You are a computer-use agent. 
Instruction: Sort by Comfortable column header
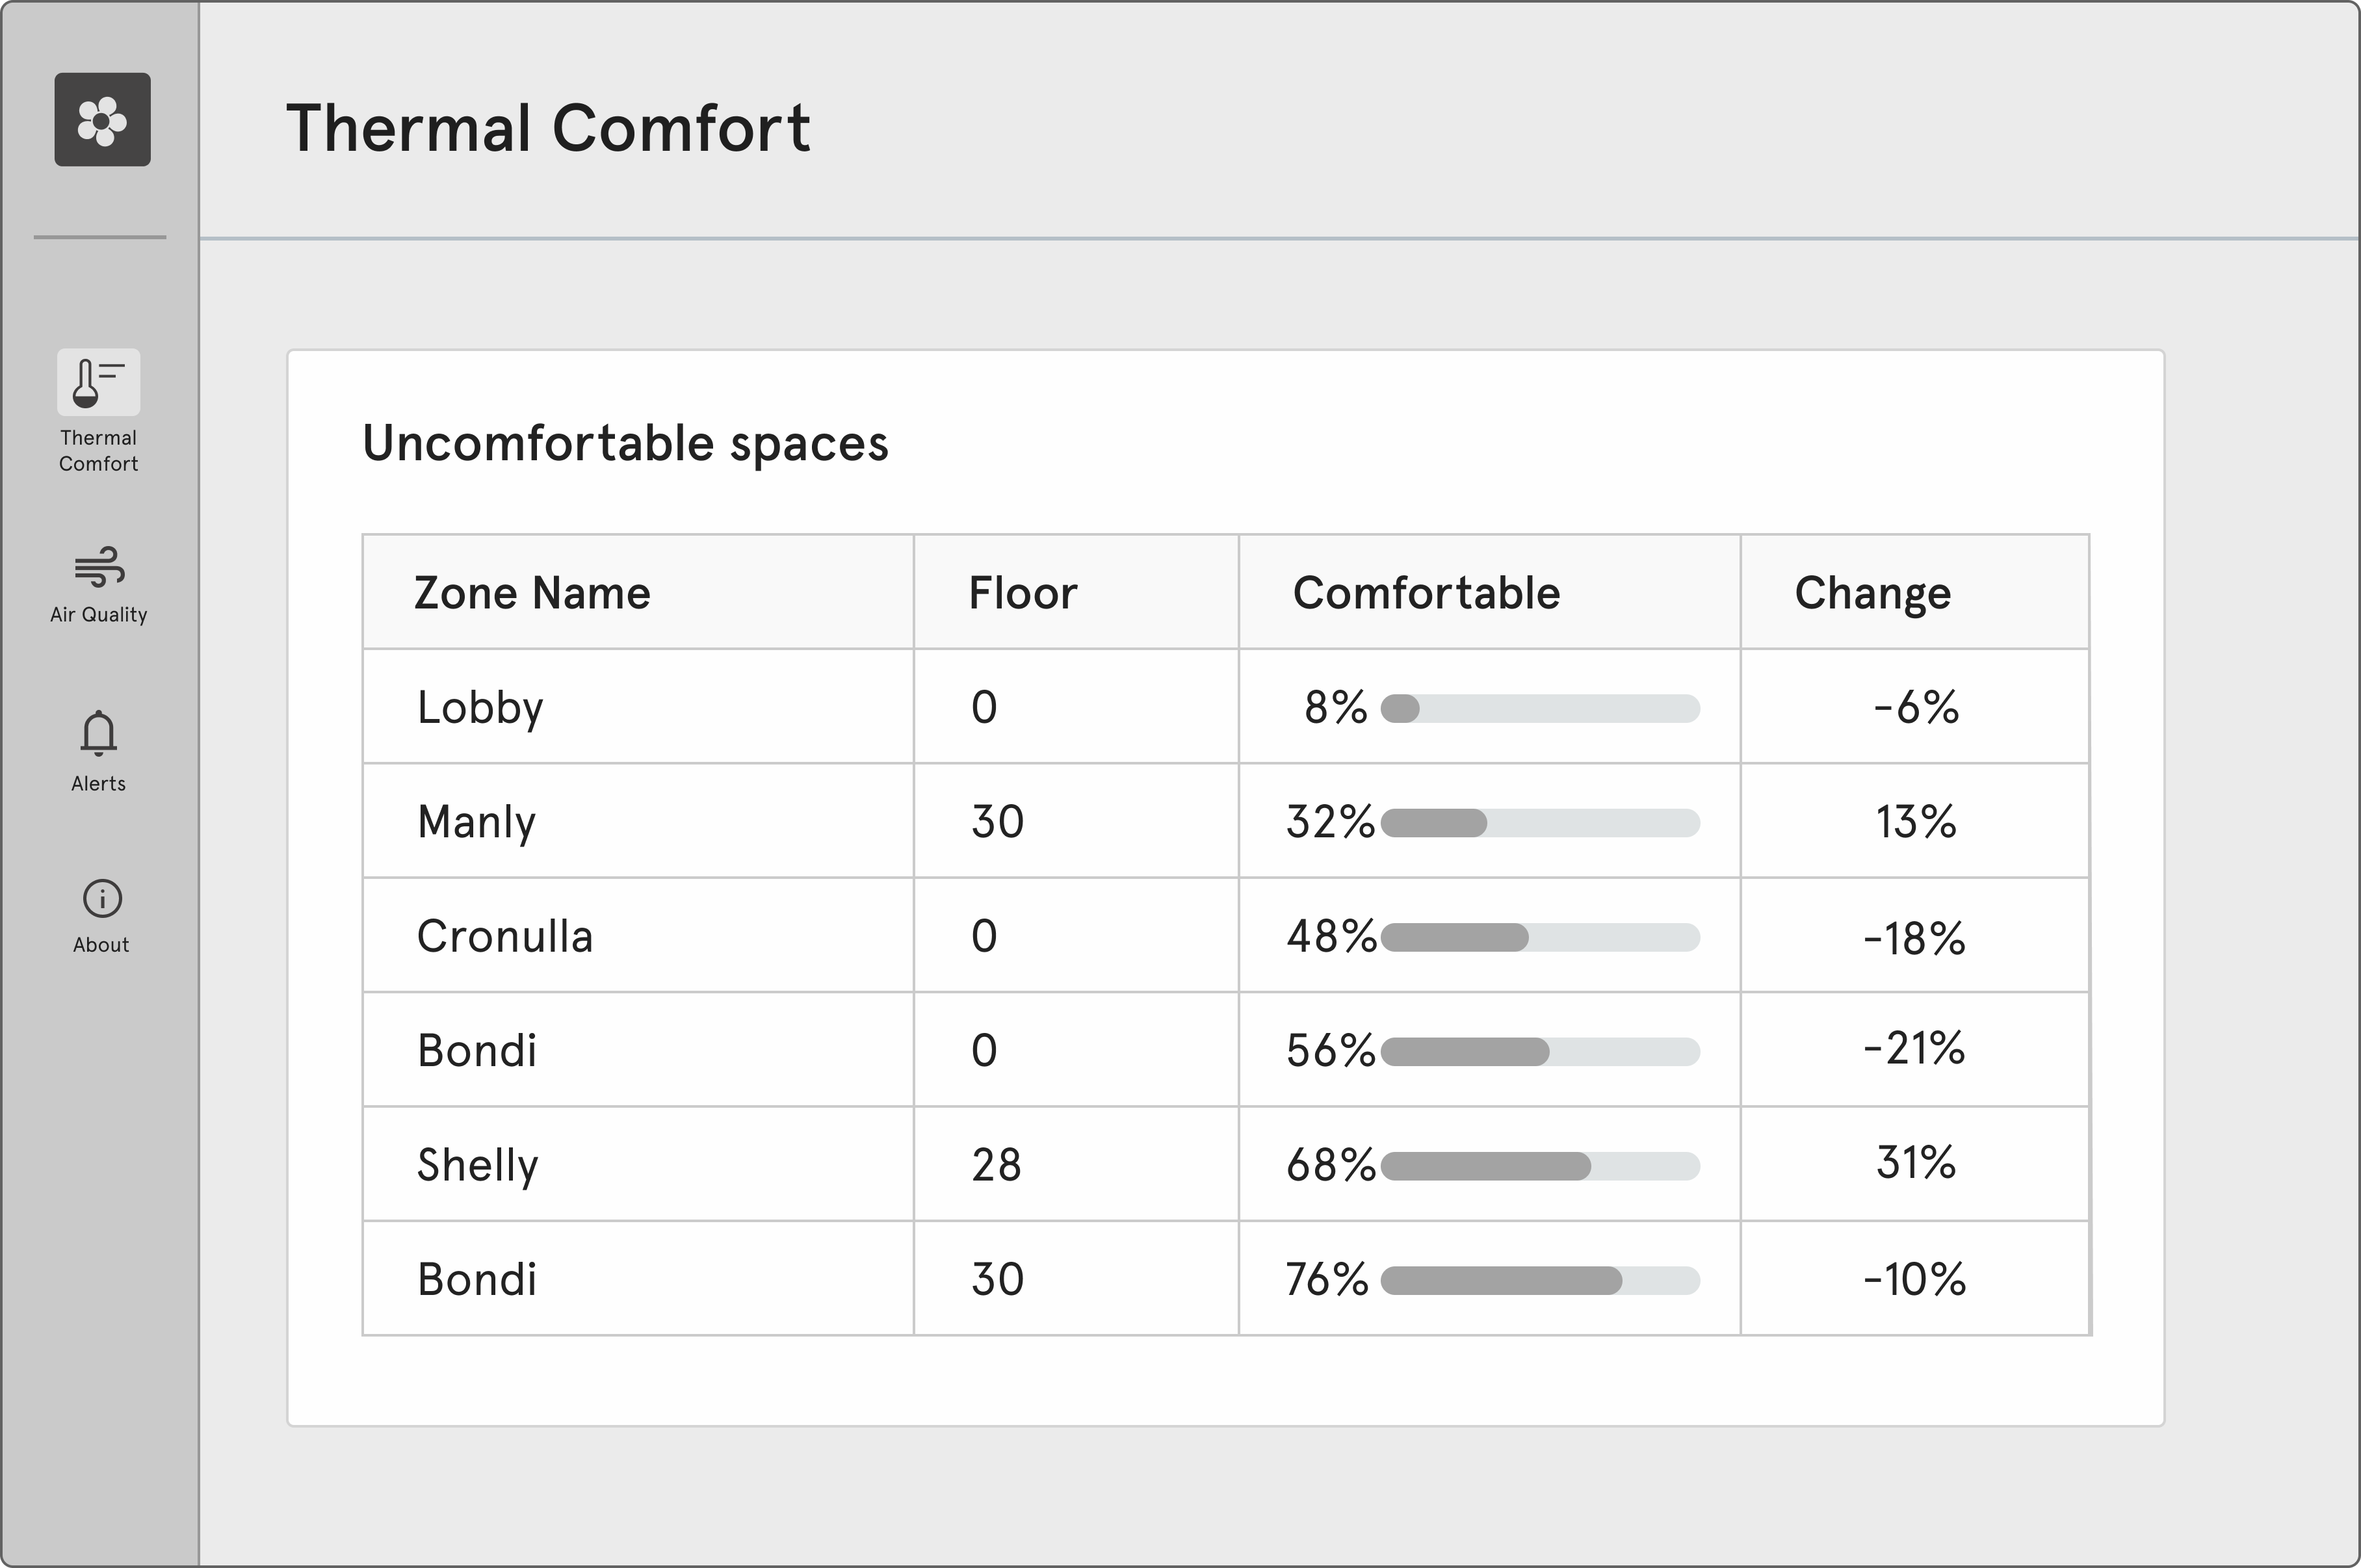1426,593
